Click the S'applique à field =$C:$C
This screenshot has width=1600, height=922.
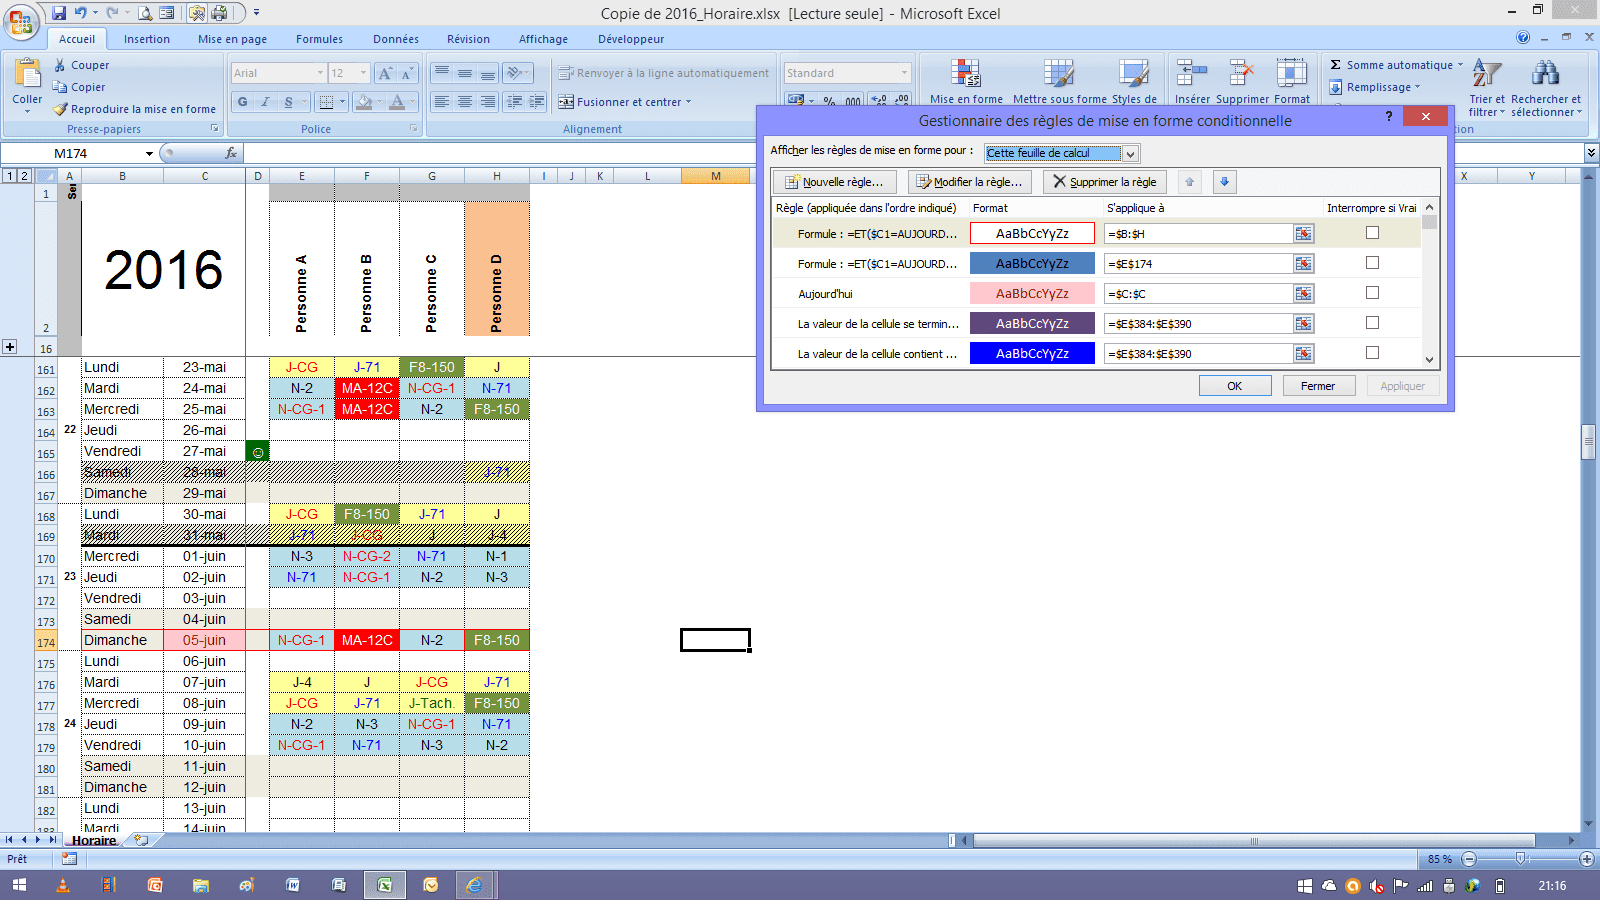click(x=1198, y=294)
